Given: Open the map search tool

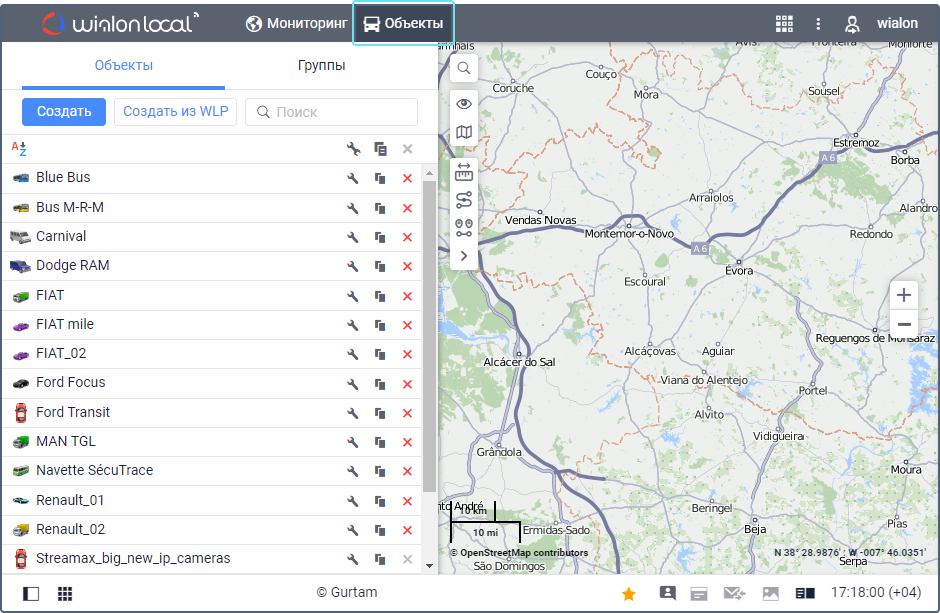Looking at the screenshot, I should [x=464, y=68].
